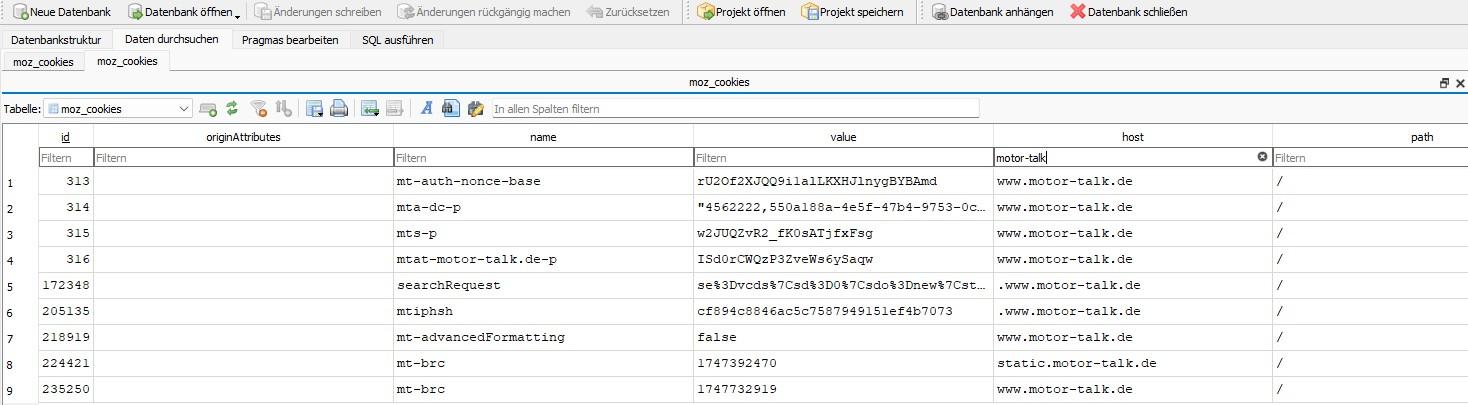The width and height of the screenshot is (1468, 405).
Task: Click Änderungen rückgängig machen button
Action: click(x=483, y=12)
